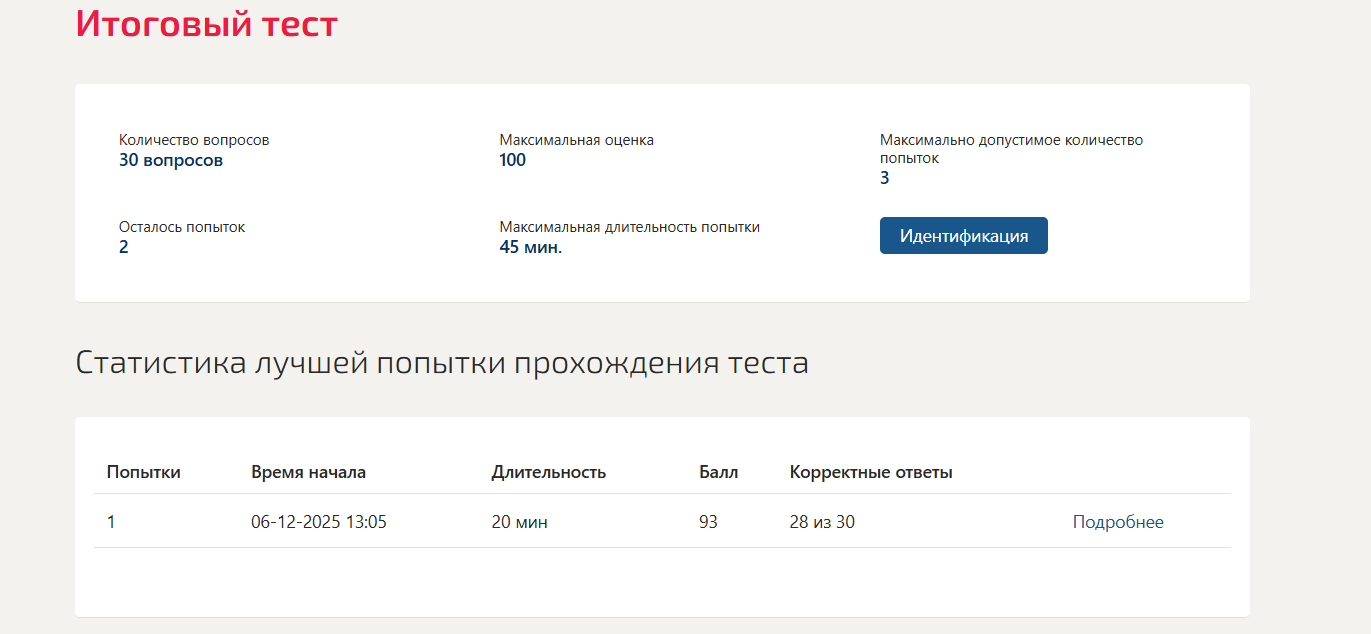Click the '28 из 30' correct answers cell
The height and width of the screenshot is (634, 1371).
822,522
